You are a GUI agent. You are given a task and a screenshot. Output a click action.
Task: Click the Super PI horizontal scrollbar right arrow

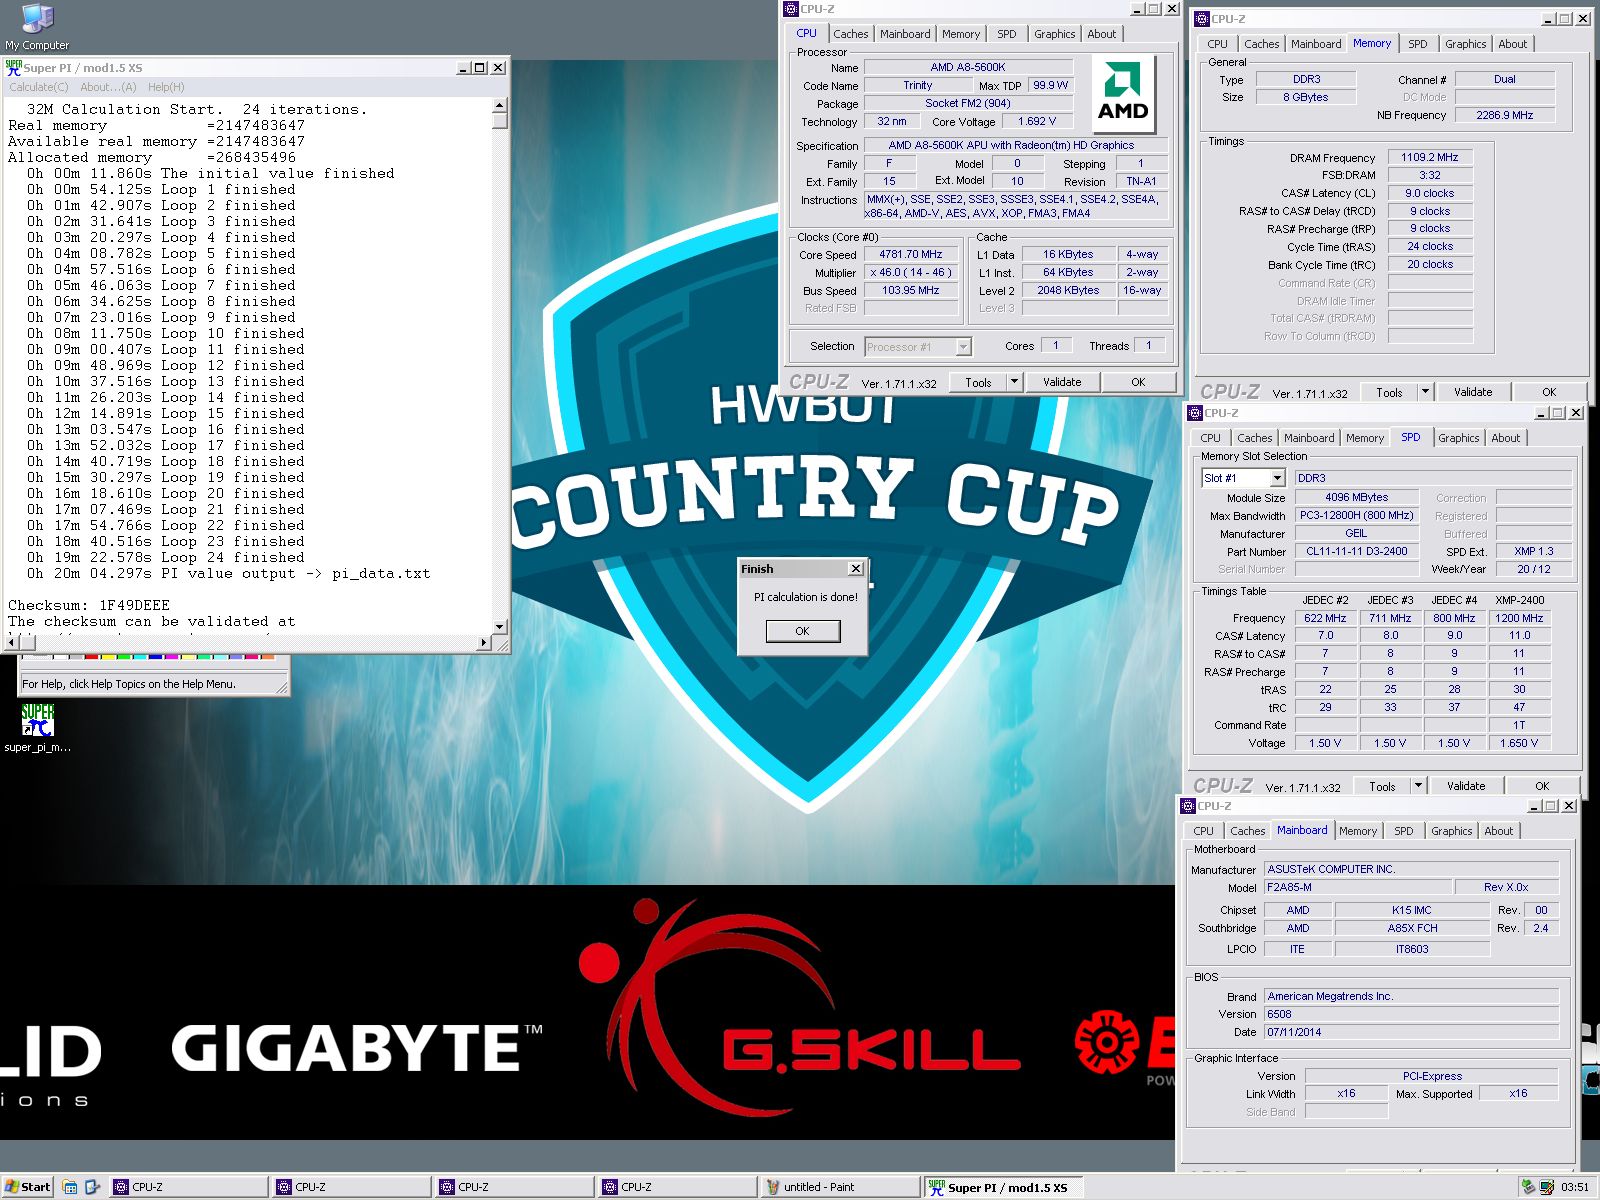[x=485, y=642]
